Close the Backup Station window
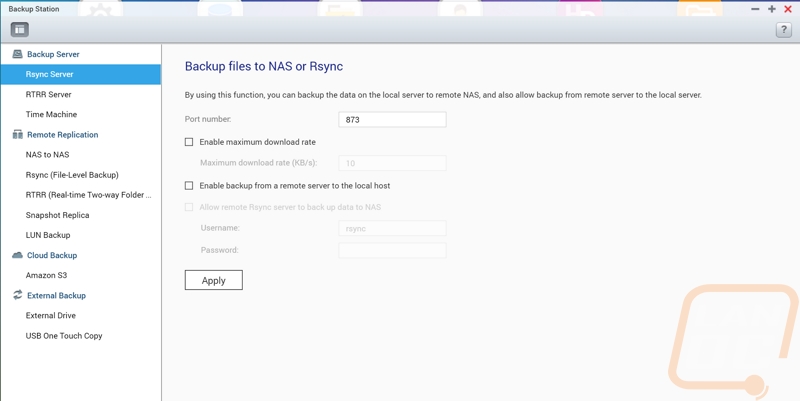Image resolution: width=800 pixels, height=401 pixels. click(787, 9)
